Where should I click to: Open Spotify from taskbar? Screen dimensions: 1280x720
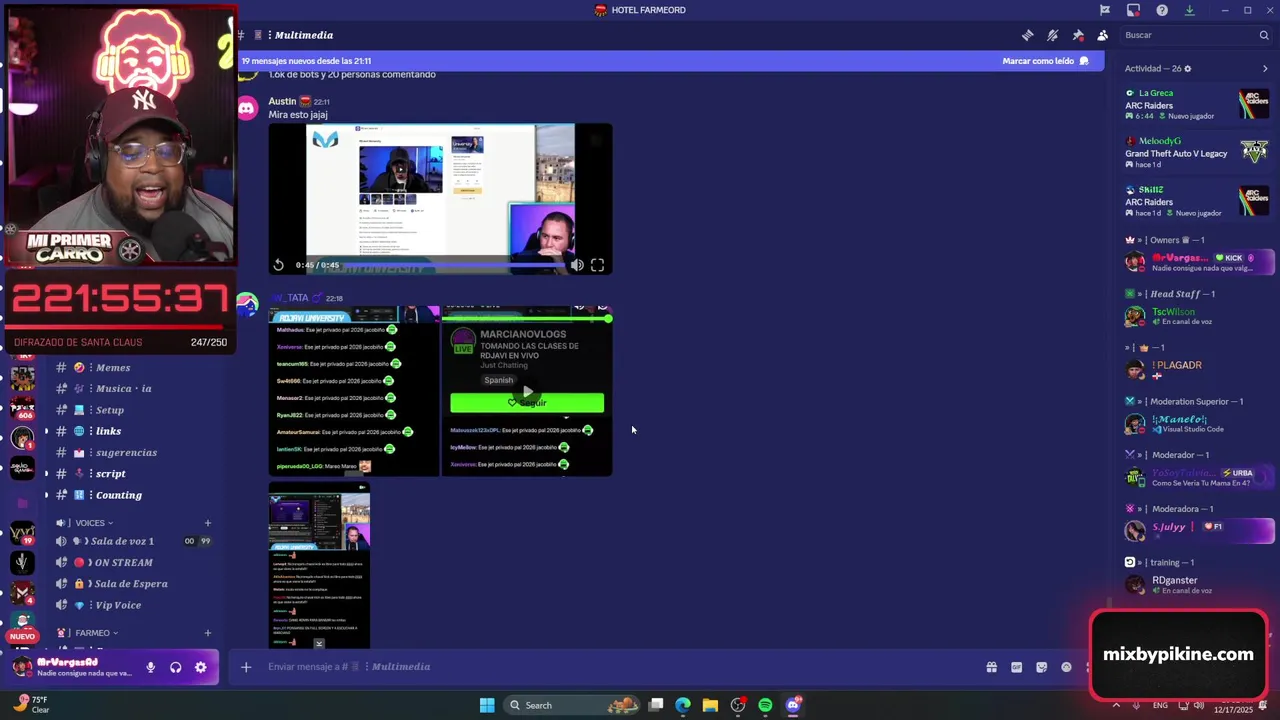click(x=765, y=705)
